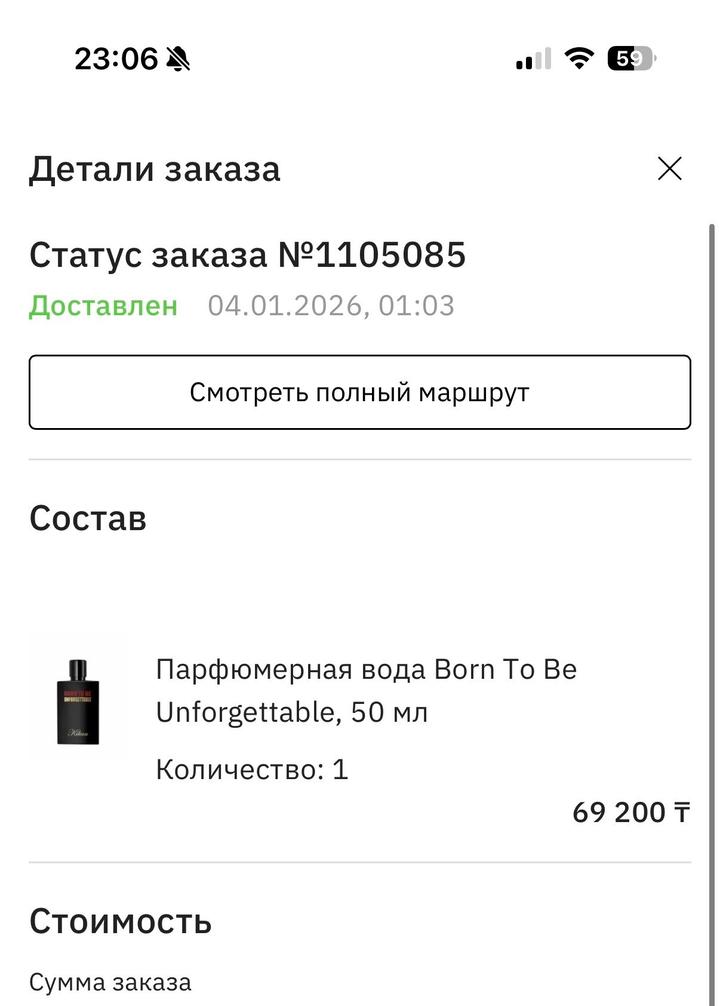The image size is (720, 1006).
Task: Tap the Стоимость section heading
Action: click(120, 920)
